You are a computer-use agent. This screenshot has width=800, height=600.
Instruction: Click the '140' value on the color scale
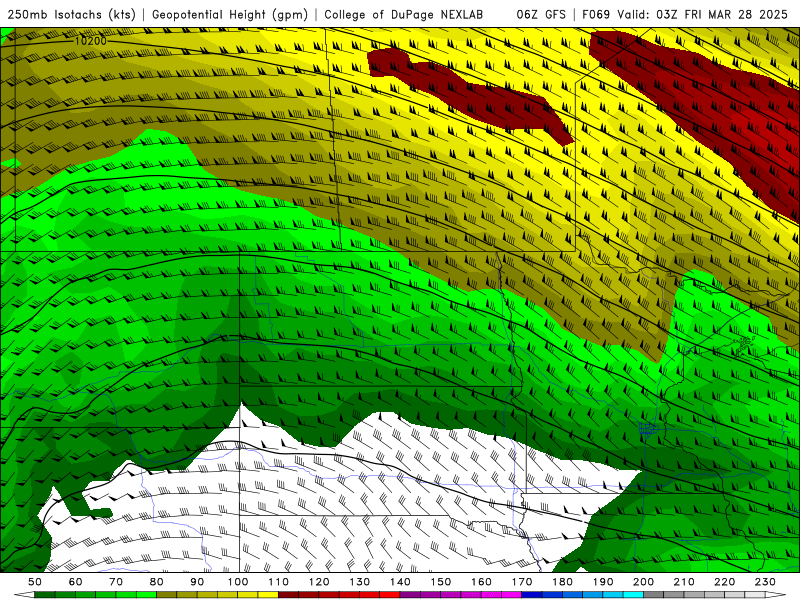pyautogui.click(x=401, y=582)
